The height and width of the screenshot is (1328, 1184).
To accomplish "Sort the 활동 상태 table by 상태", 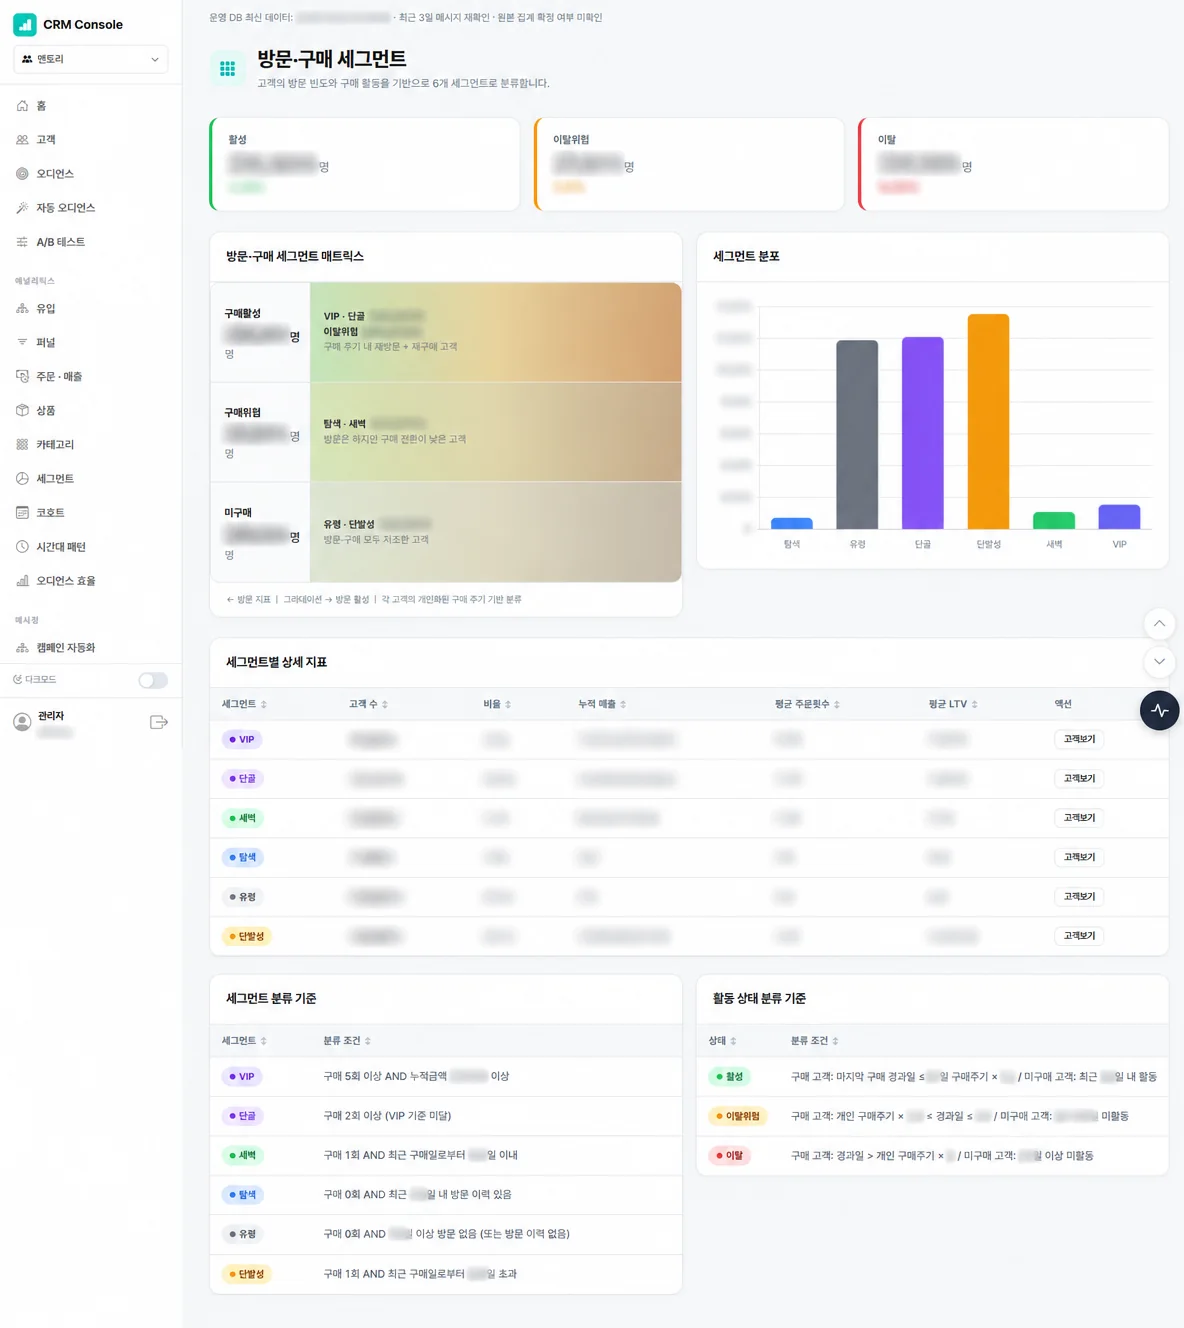I will [723, 1041].
